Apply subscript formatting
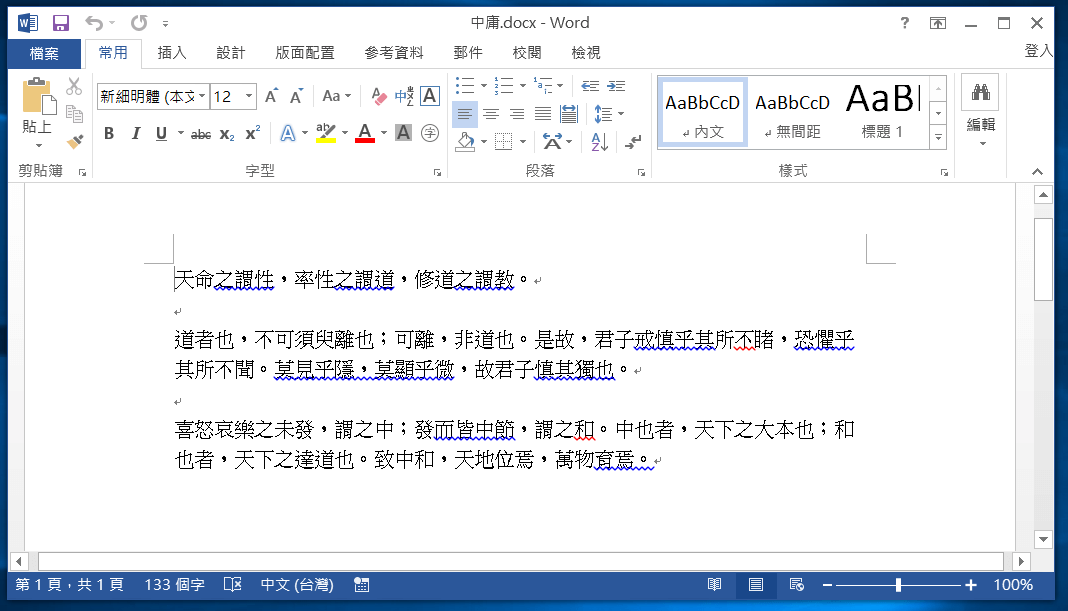Viewport: 1068px width, 611px height. [227, 132]
